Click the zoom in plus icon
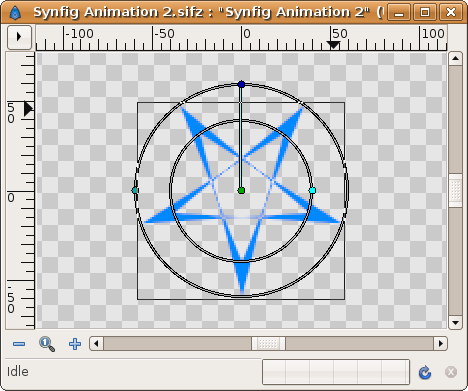 [75, 344]
